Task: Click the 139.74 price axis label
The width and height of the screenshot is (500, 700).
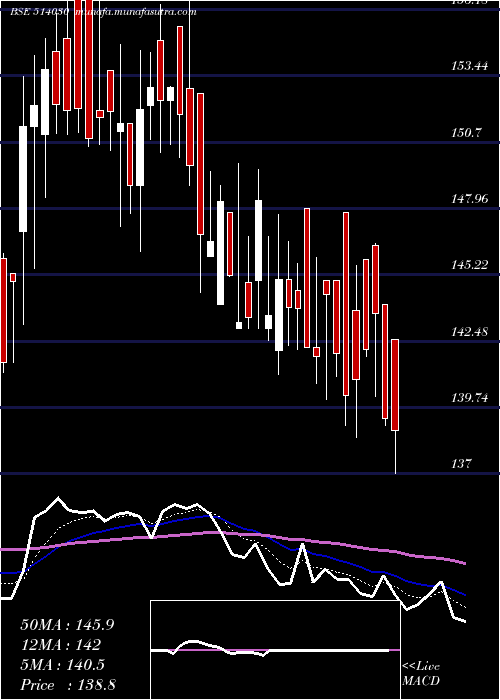Action: coord(470,398)
